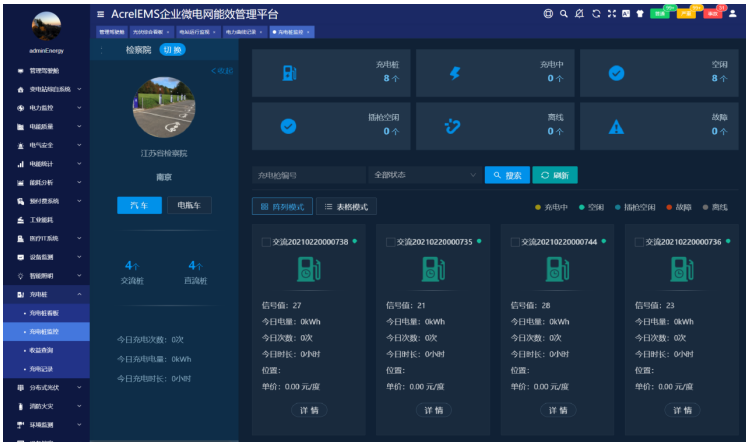Viewport: 746px width, 442px height.
Task: Click the green 刷新 refresh button
Action: [555, 175]
